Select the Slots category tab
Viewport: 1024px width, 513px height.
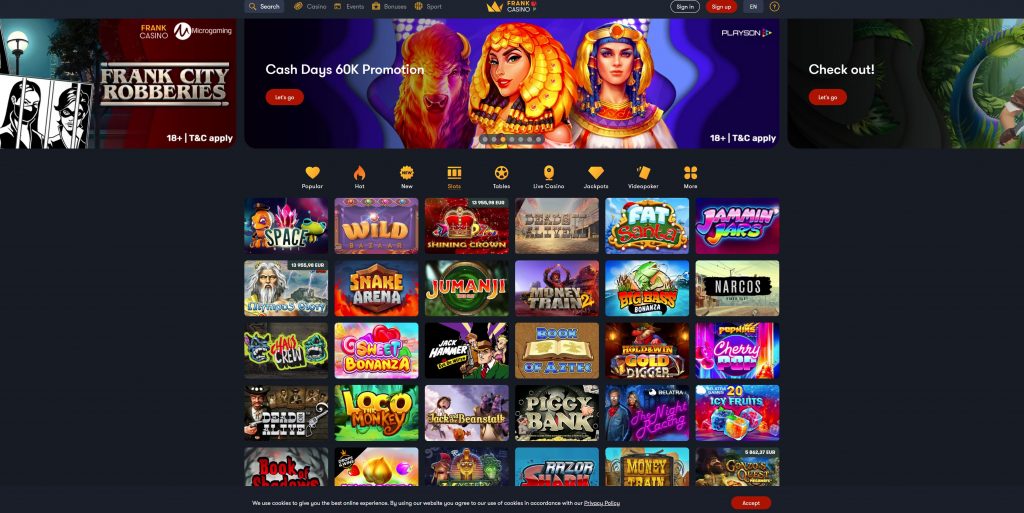click(x=454, y=177)
